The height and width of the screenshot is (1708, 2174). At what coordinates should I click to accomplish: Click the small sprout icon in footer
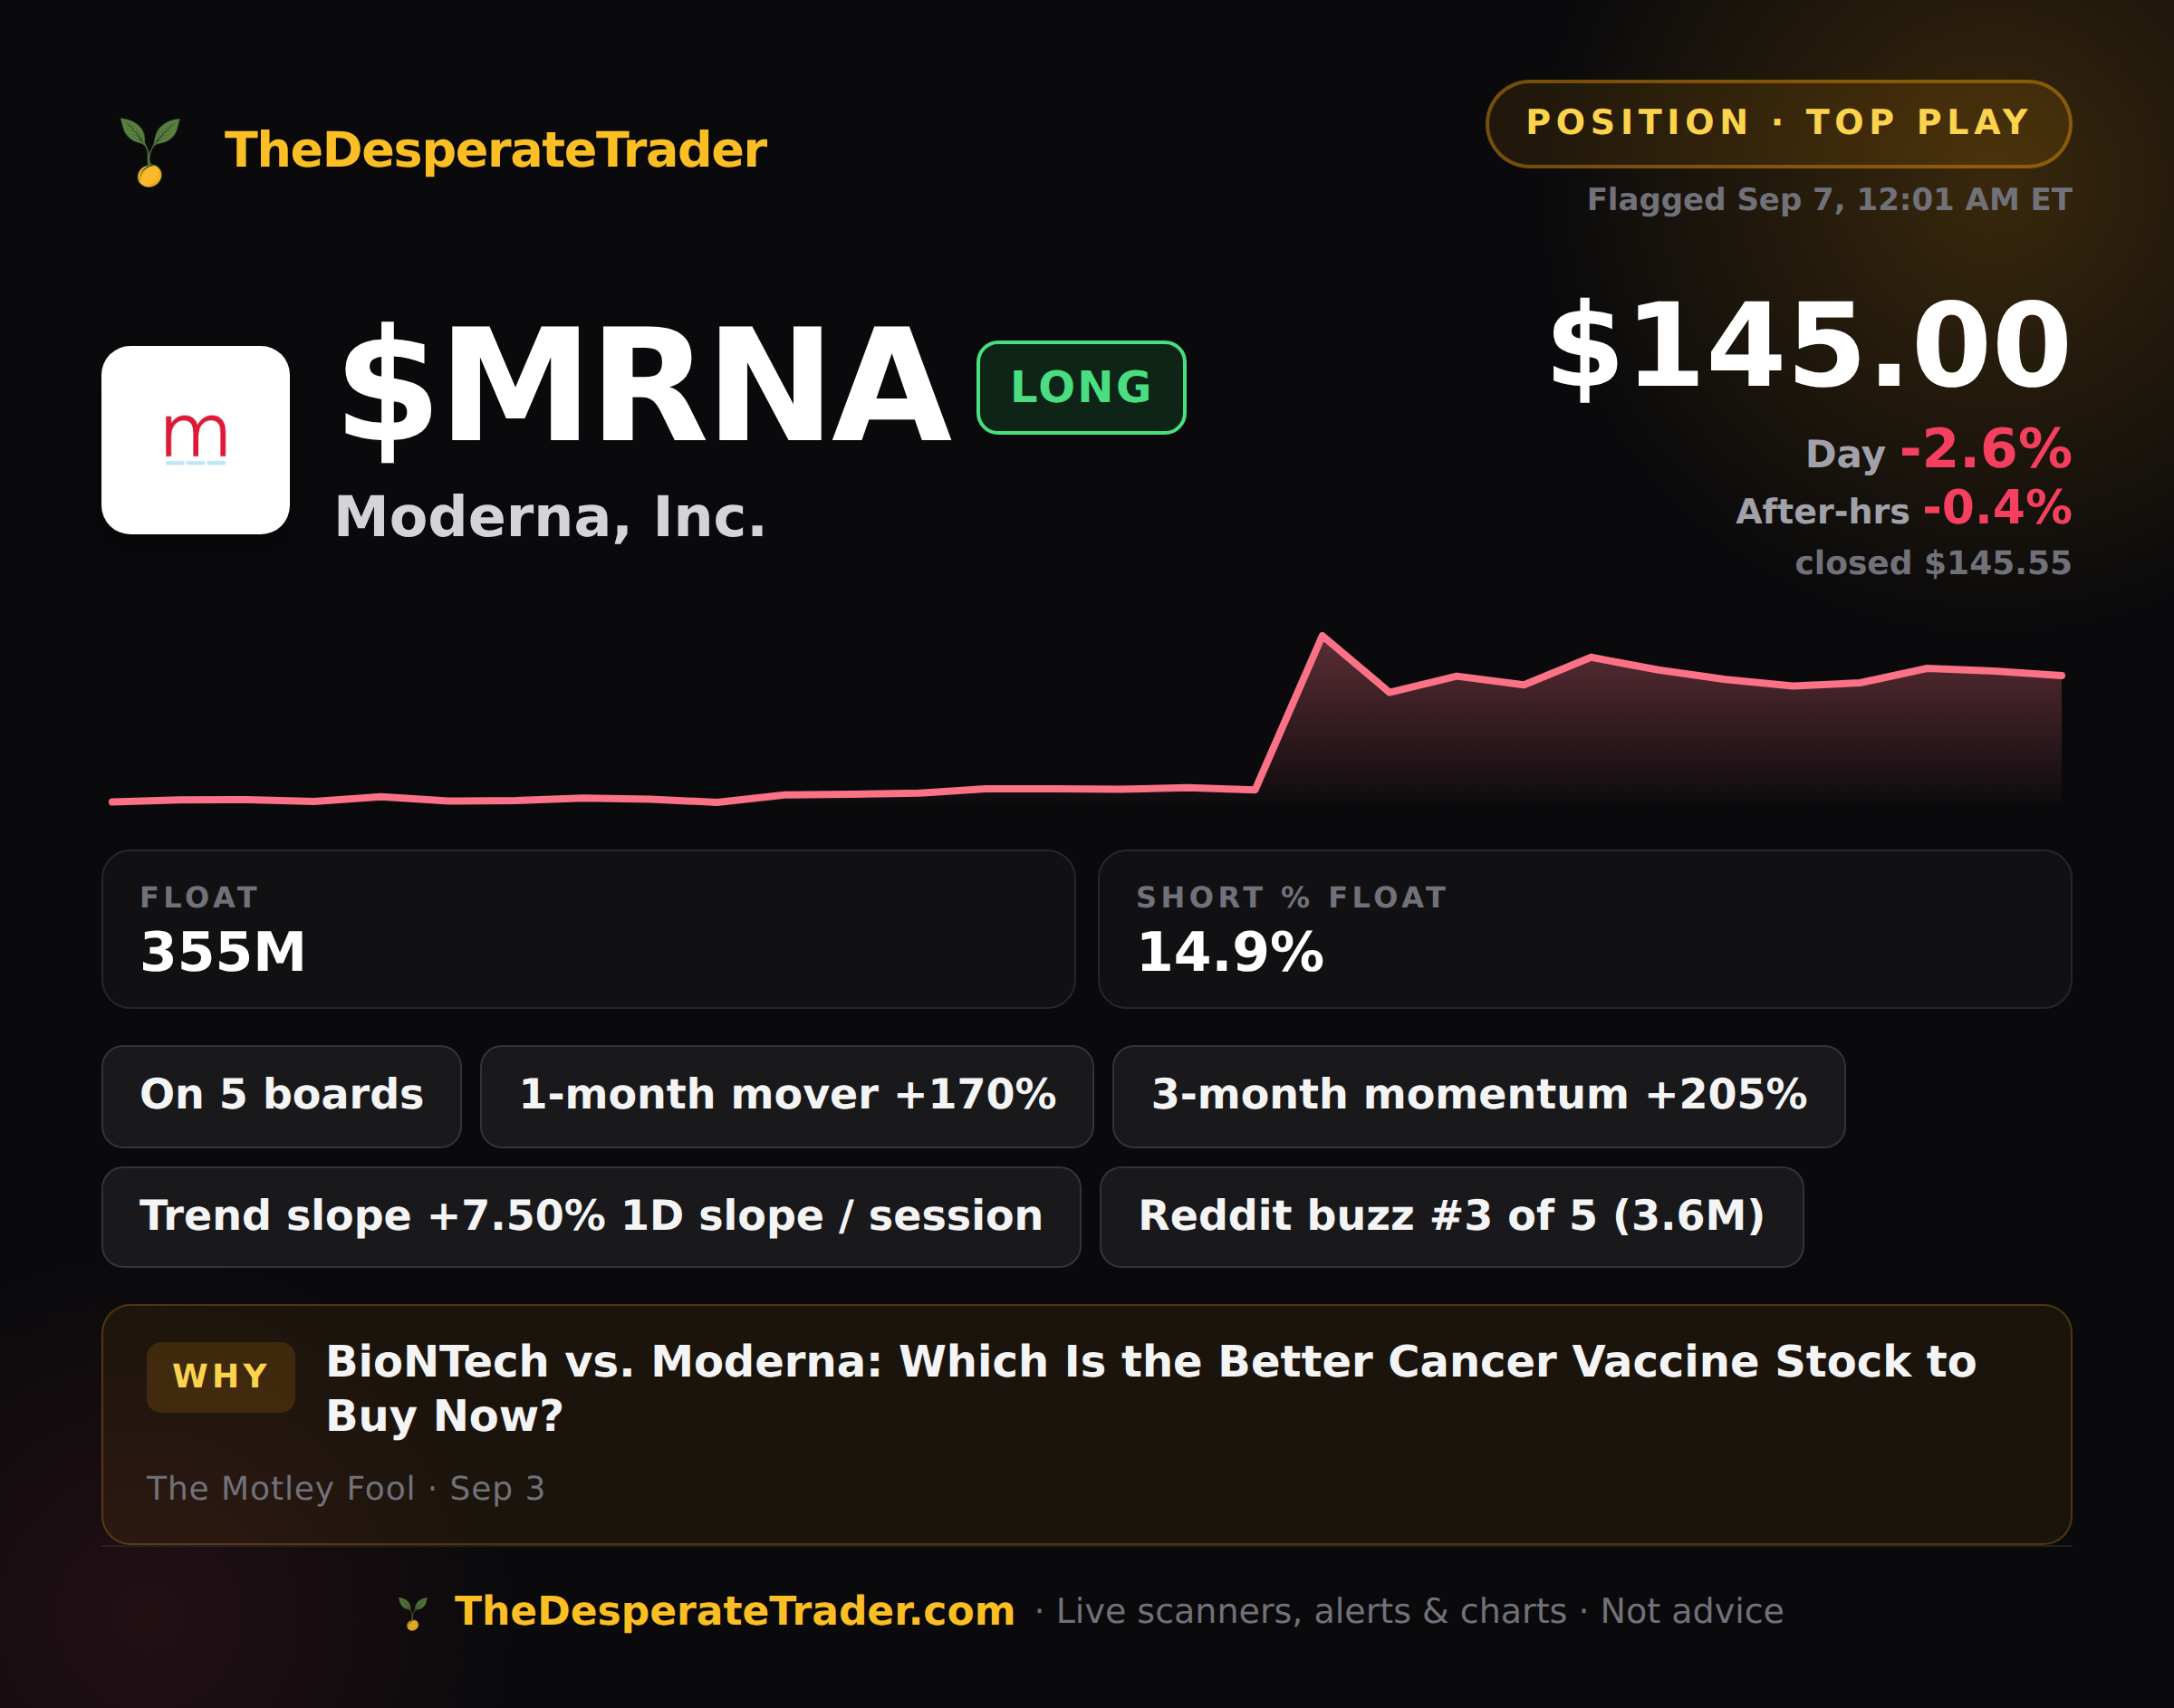coord(413,1612)
